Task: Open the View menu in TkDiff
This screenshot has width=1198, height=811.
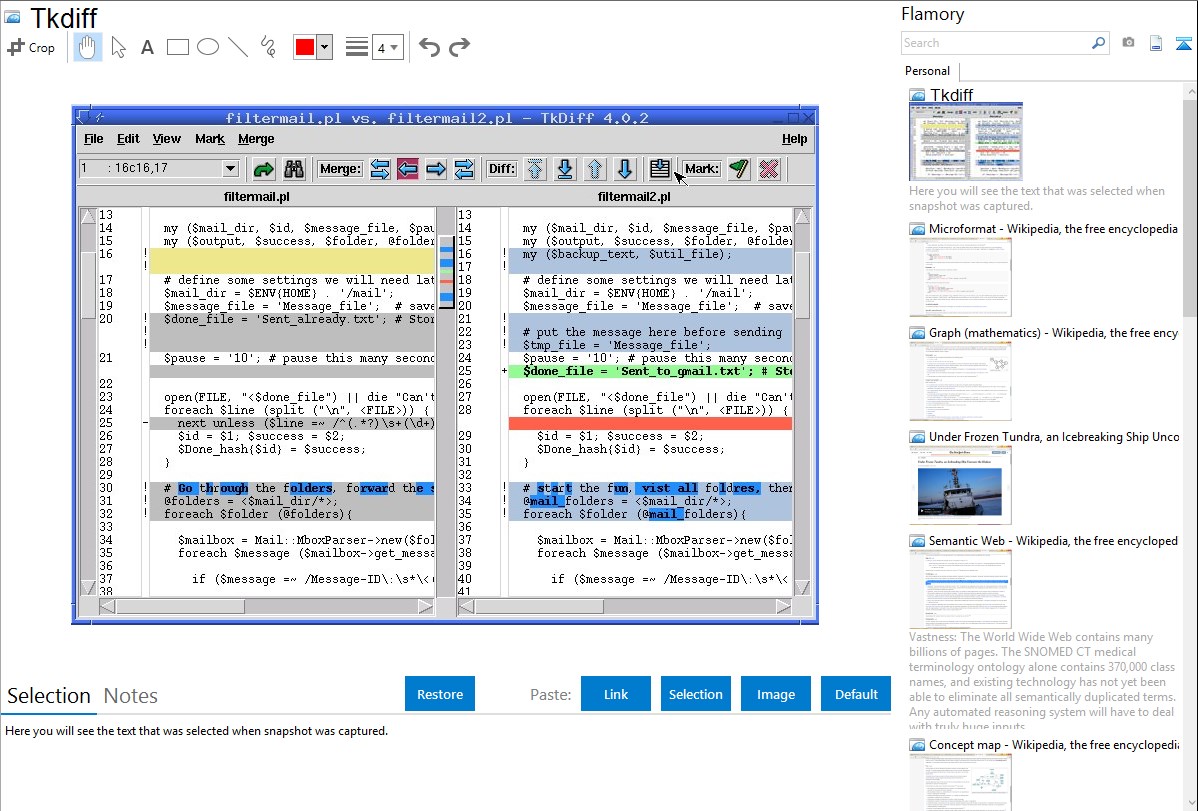Action: 167,139
